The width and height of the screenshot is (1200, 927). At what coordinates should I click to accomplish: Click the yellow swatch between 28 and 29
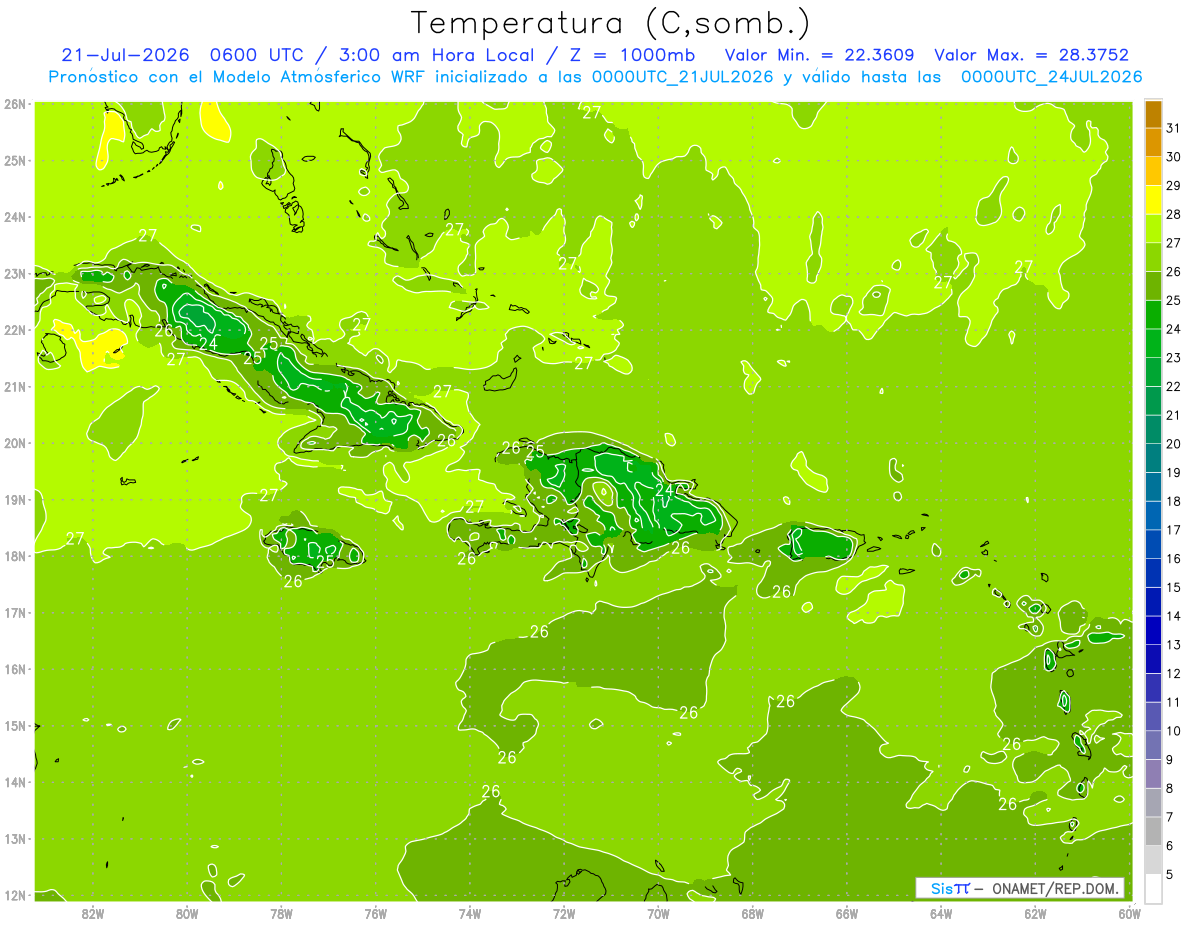[1153, 201]
